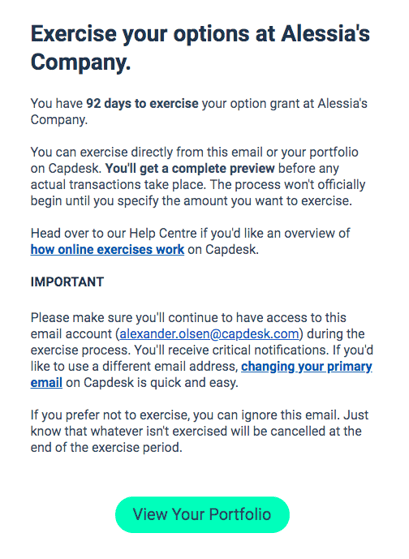409x559 pixels.
Task: Click on Capdesk is quick and easy text
Action: click(x=152, y=383)
